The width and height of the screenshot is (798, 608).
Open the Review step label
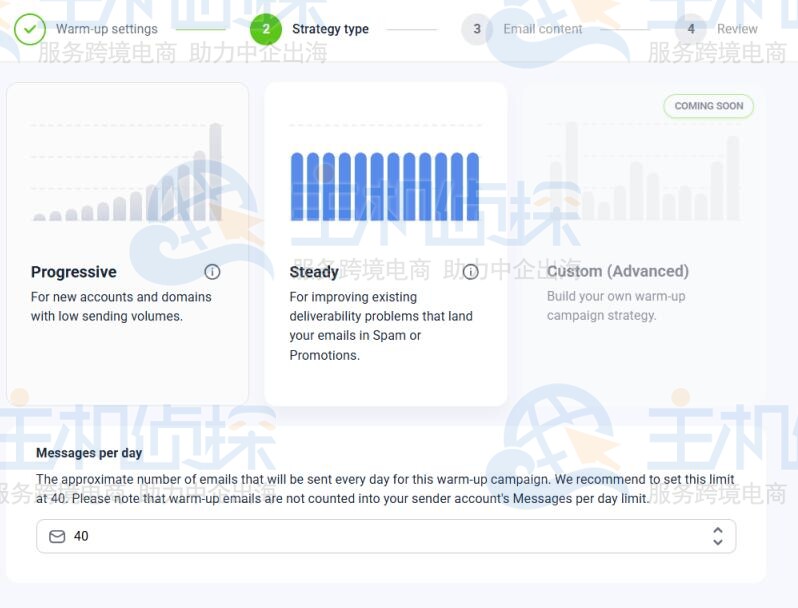pos(737,29)
